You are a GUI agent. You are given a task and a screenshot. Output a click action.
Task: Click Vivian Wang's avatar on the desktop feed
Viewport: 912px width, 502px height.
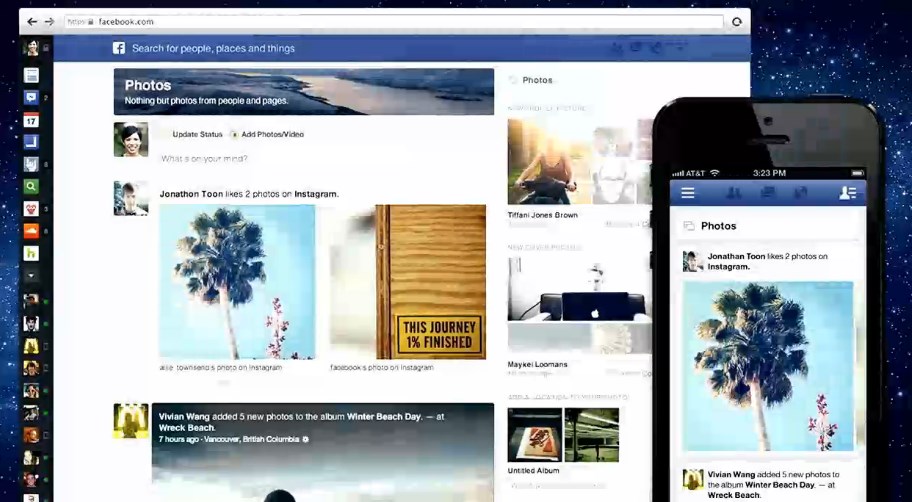click(x=131, y=421)
